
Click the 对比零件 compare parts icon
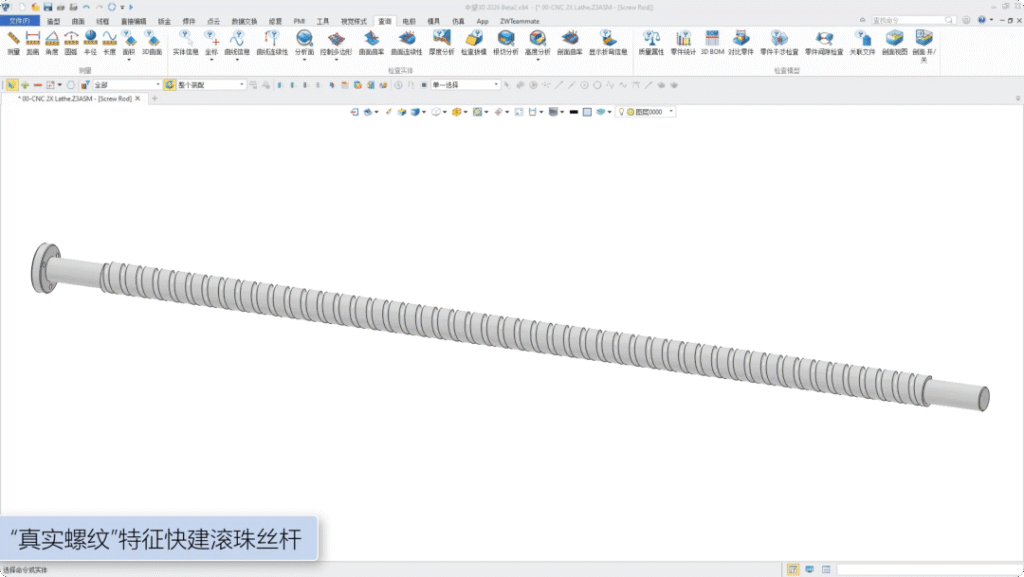coord(741,41)
